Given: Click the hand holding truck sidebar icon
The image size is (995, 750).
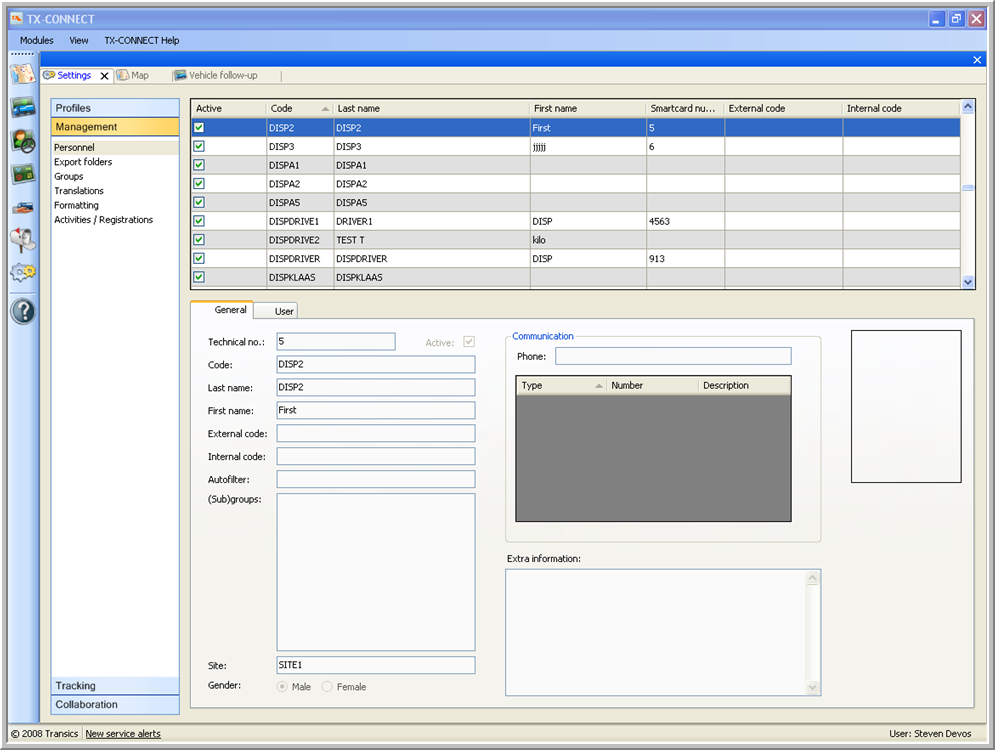Looking at the screenshot, I should pyautogui.click(x=22, y=207).
